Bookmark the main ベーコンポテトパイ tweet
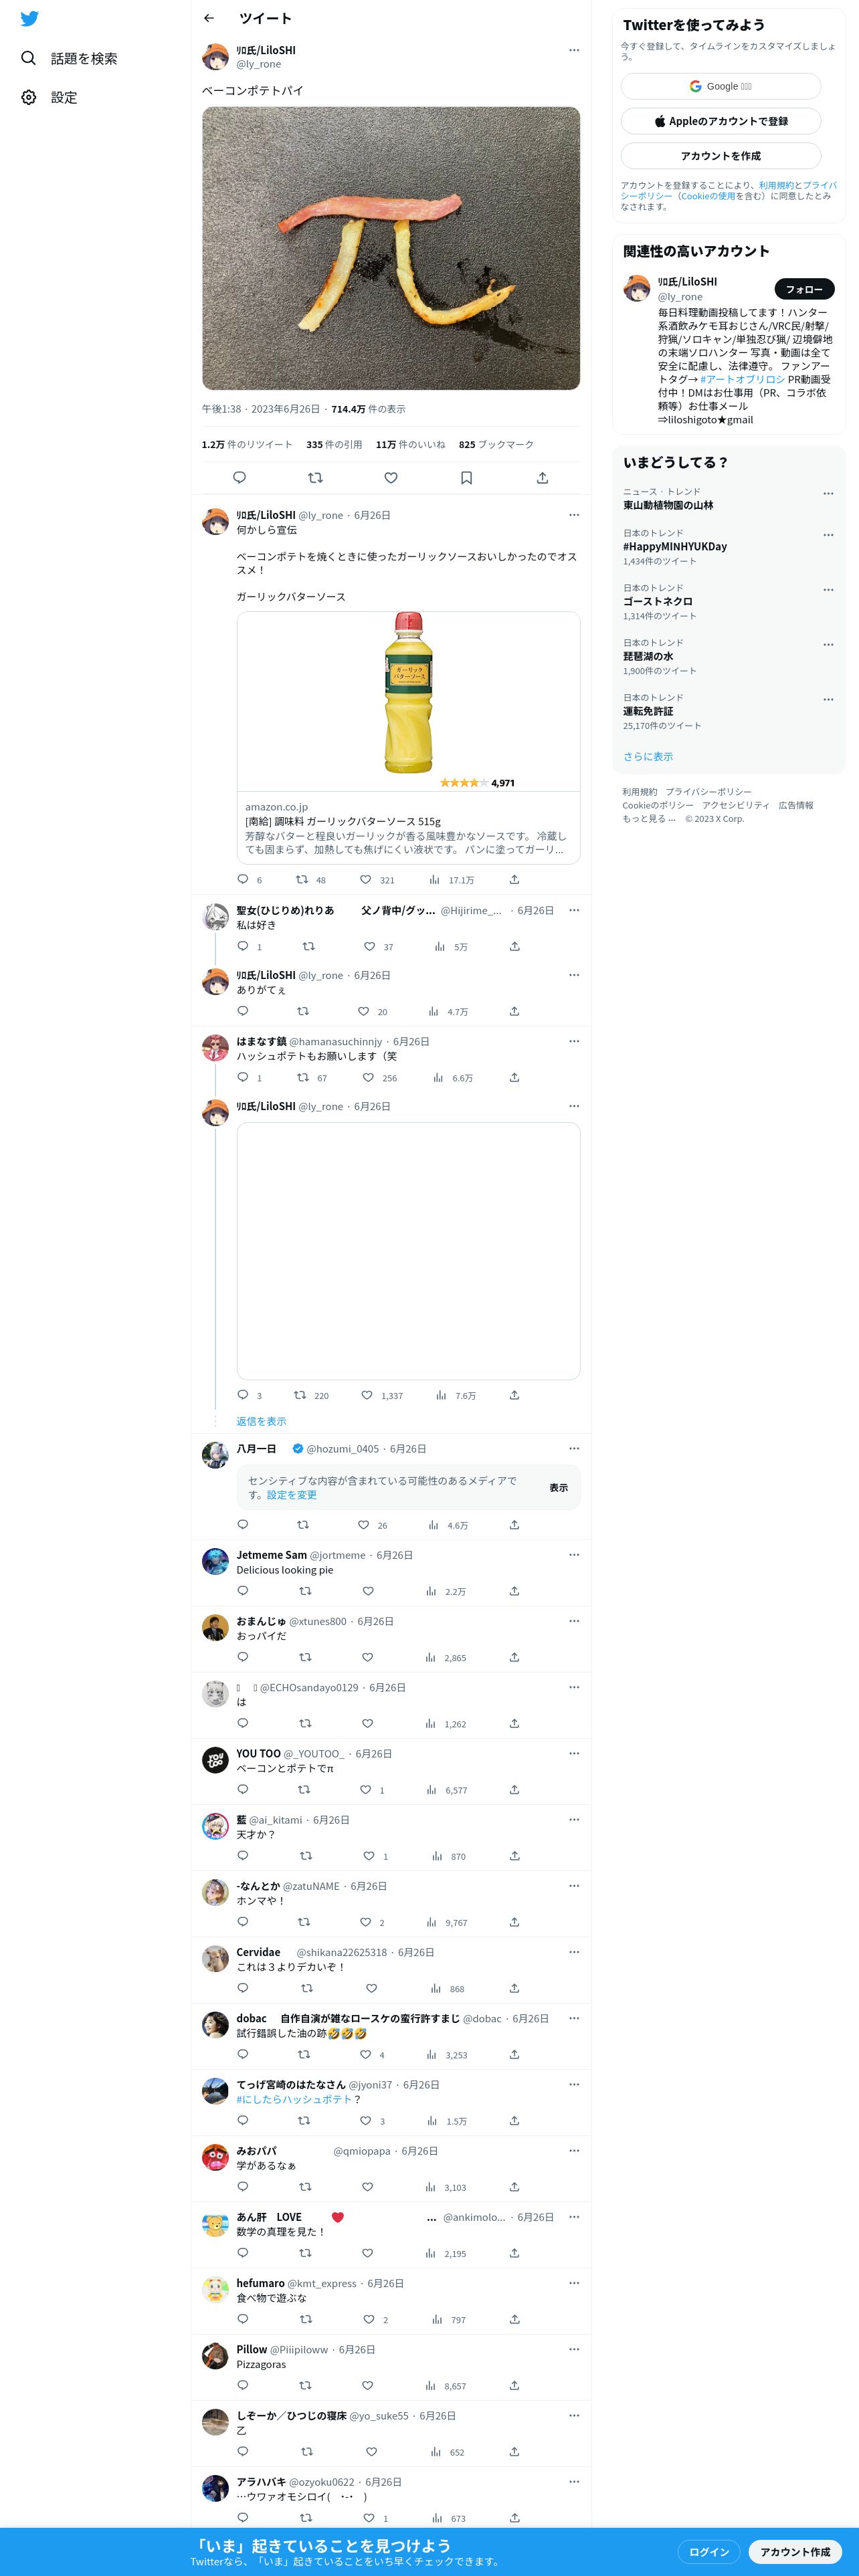The image size is (859, 2576). [466, 478]
